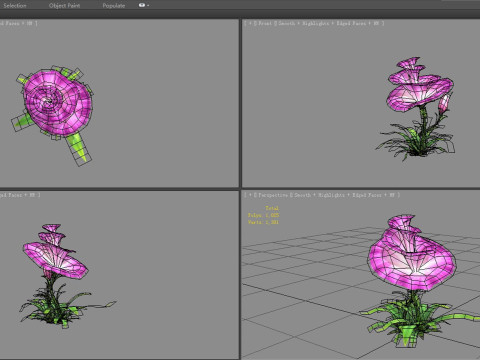Click the Perspective viewport [+] menu label
The width and height of the screenshot is (480, 360).
pos(250,195)
